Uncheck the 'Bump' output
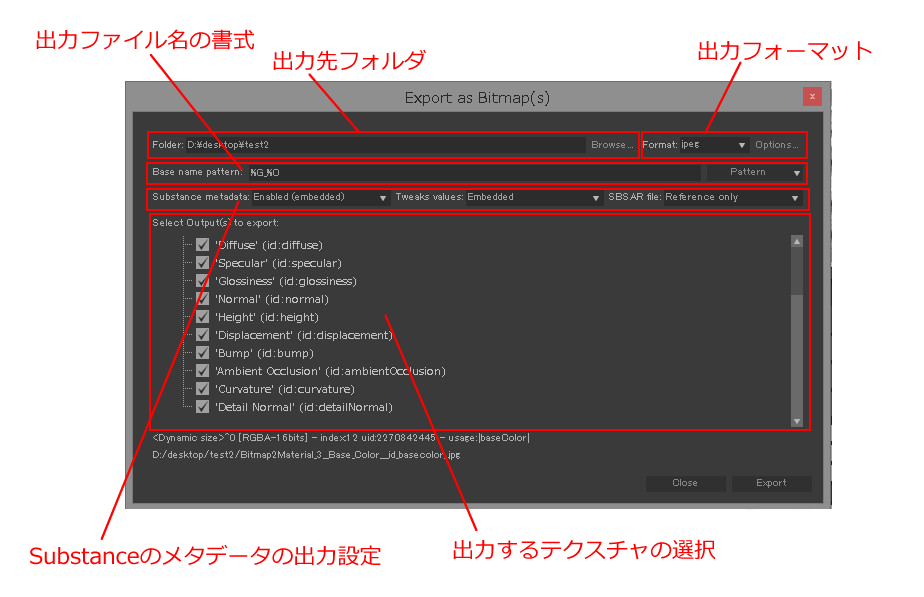Viewport: 924px width, 597px height. point(203,353)
